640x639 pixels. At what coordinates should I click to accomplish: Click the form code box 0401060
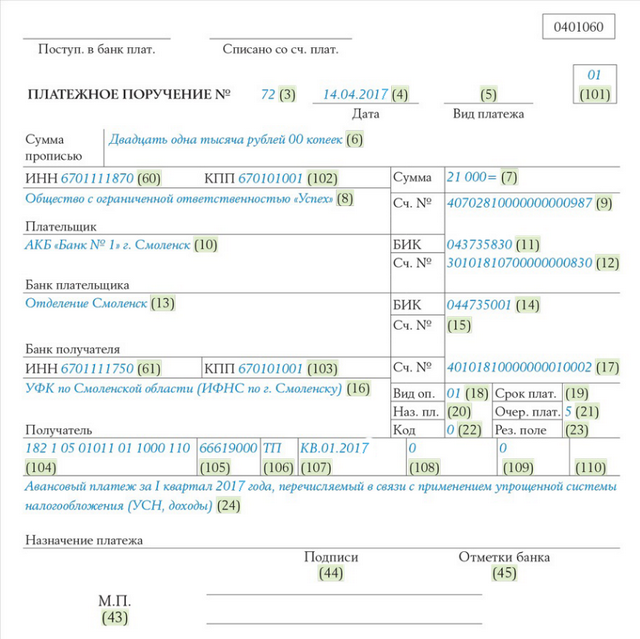578,27
